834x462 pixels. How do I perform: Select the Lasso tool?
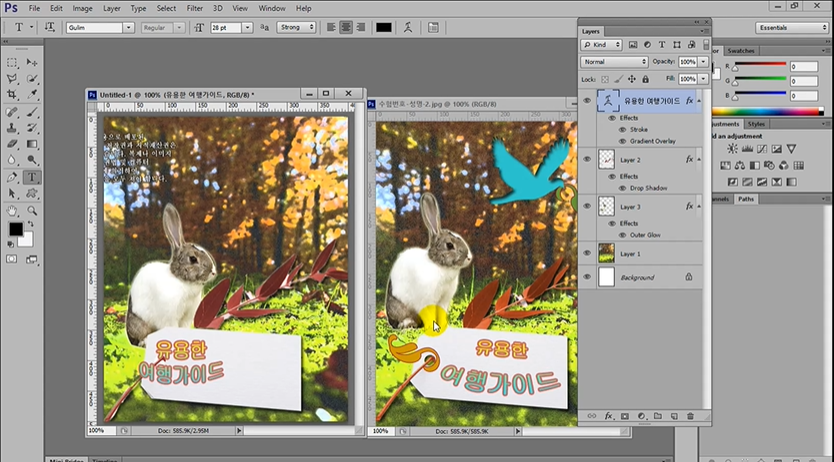pos(12,79)
